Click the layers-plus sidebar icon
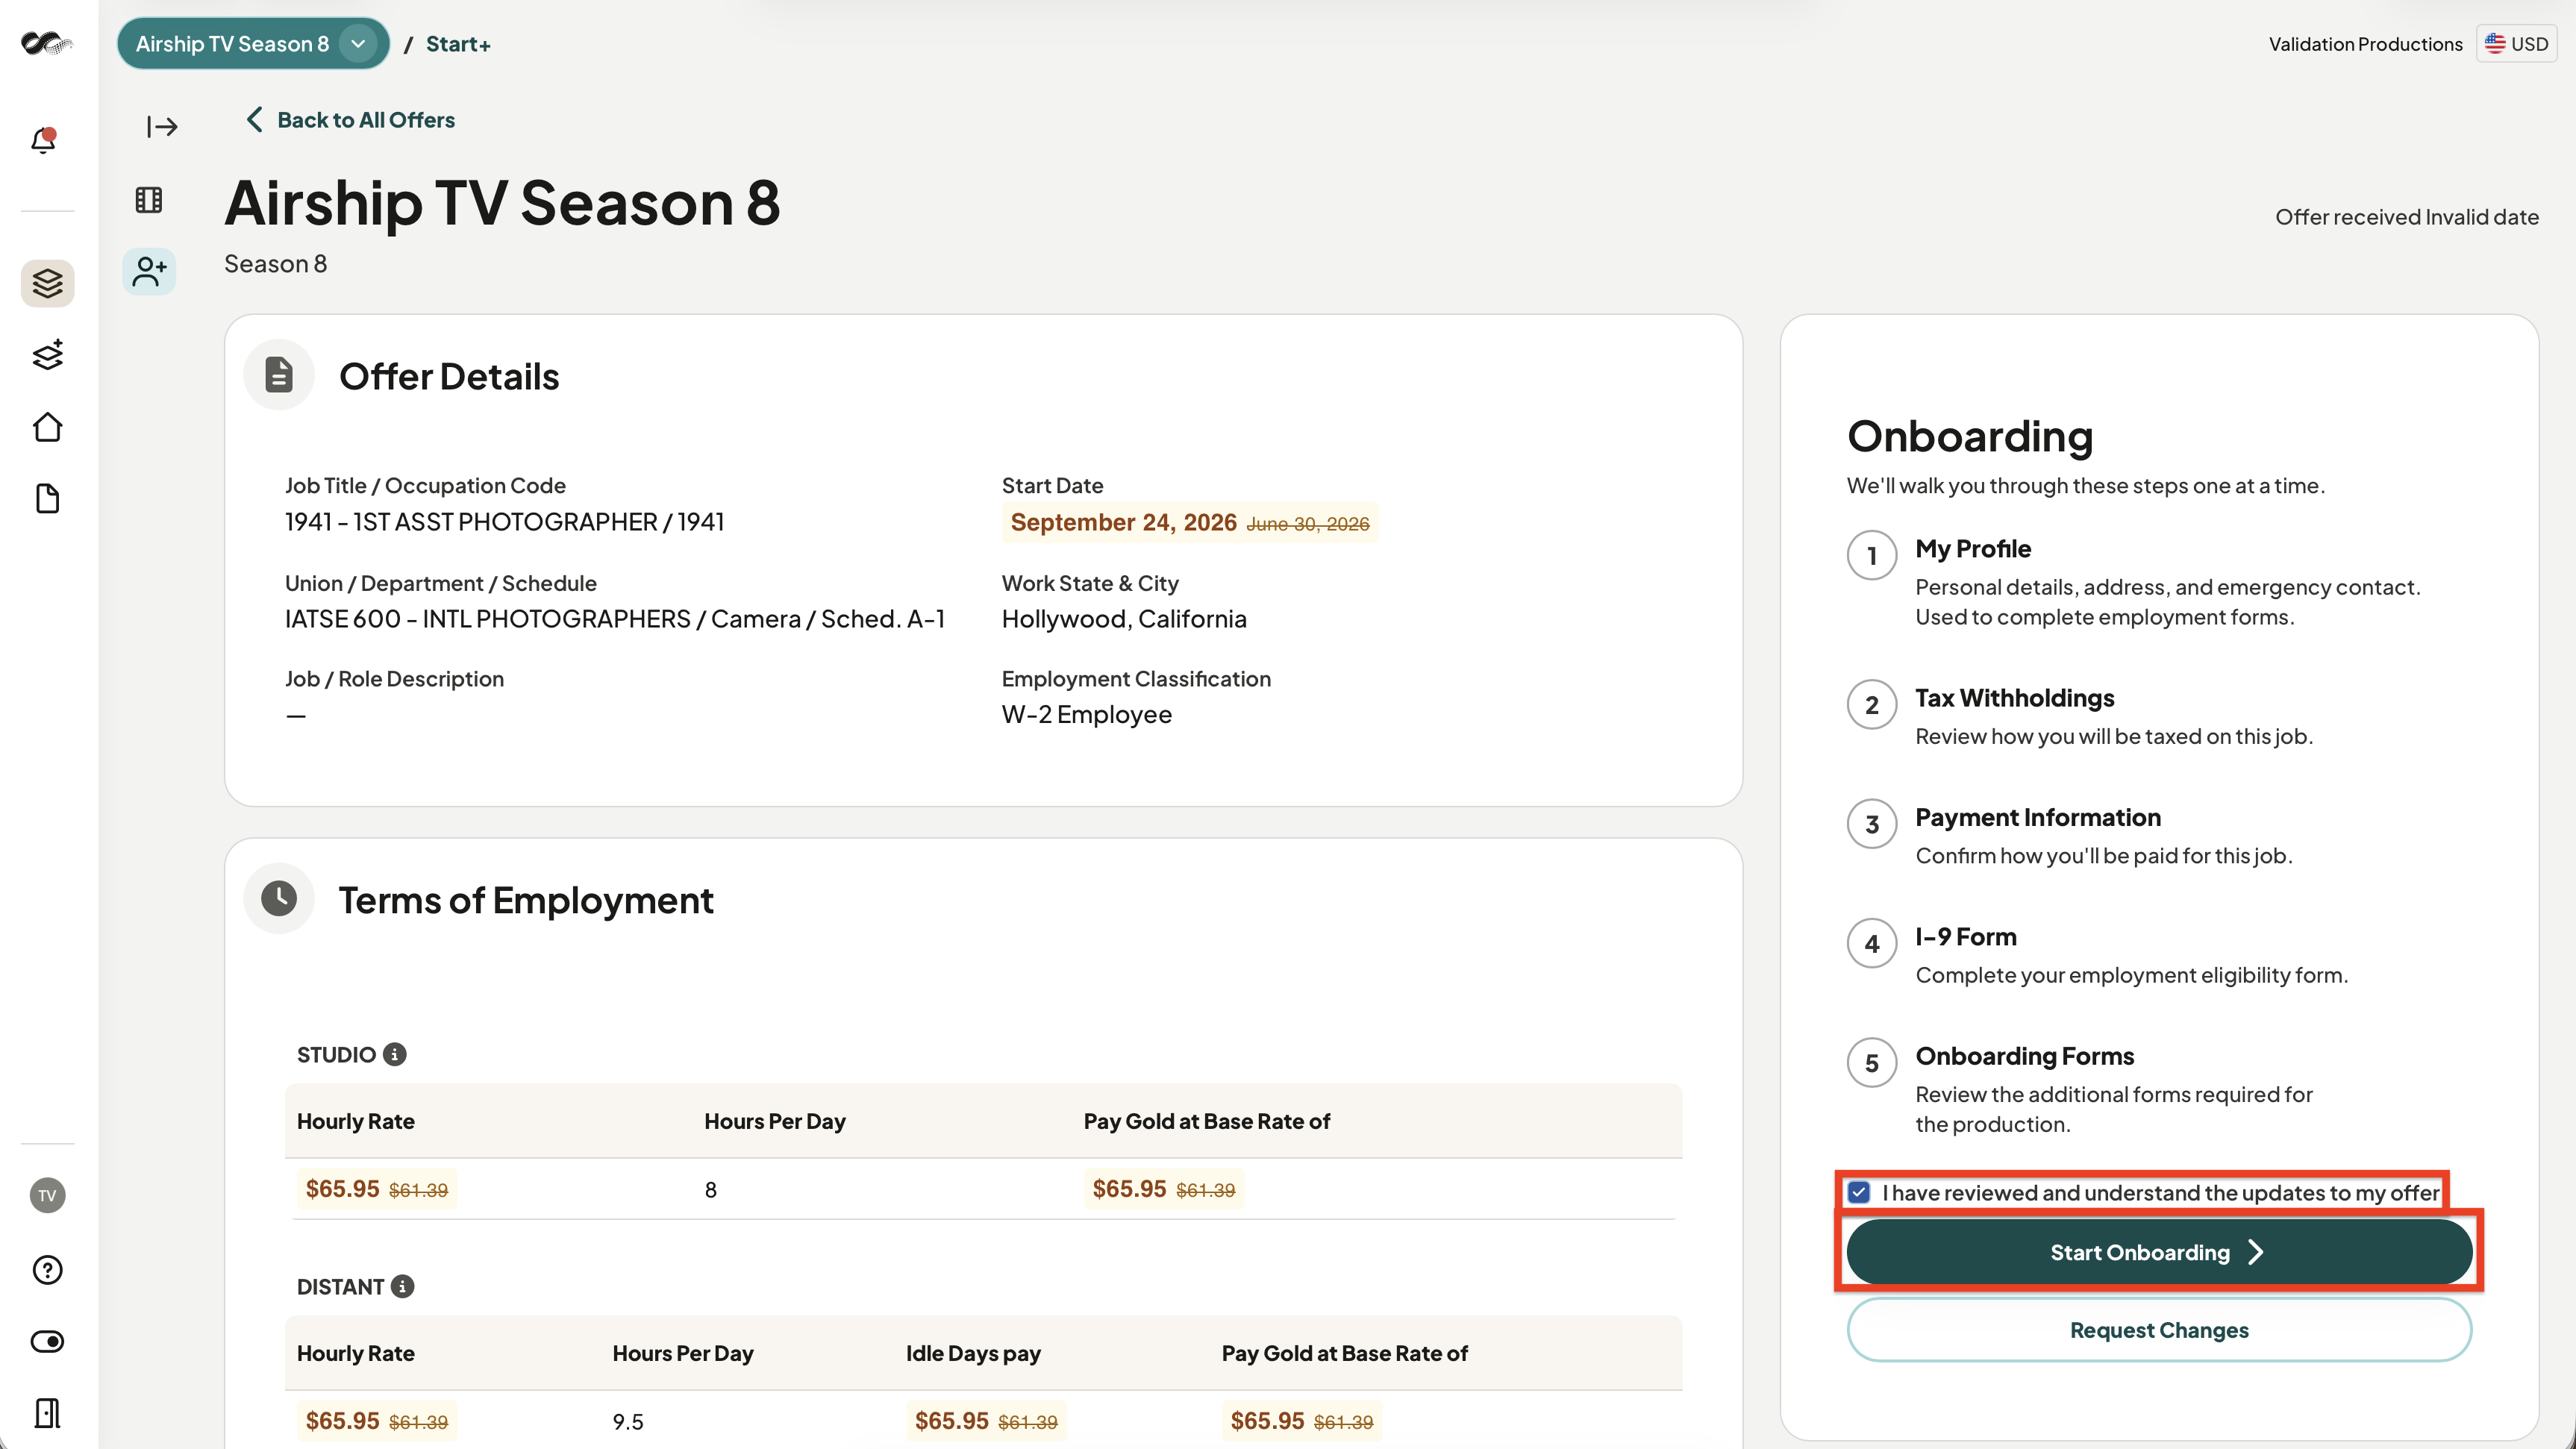The height and width of the screenshot is (1449, 2576). (x=47, y=355)
